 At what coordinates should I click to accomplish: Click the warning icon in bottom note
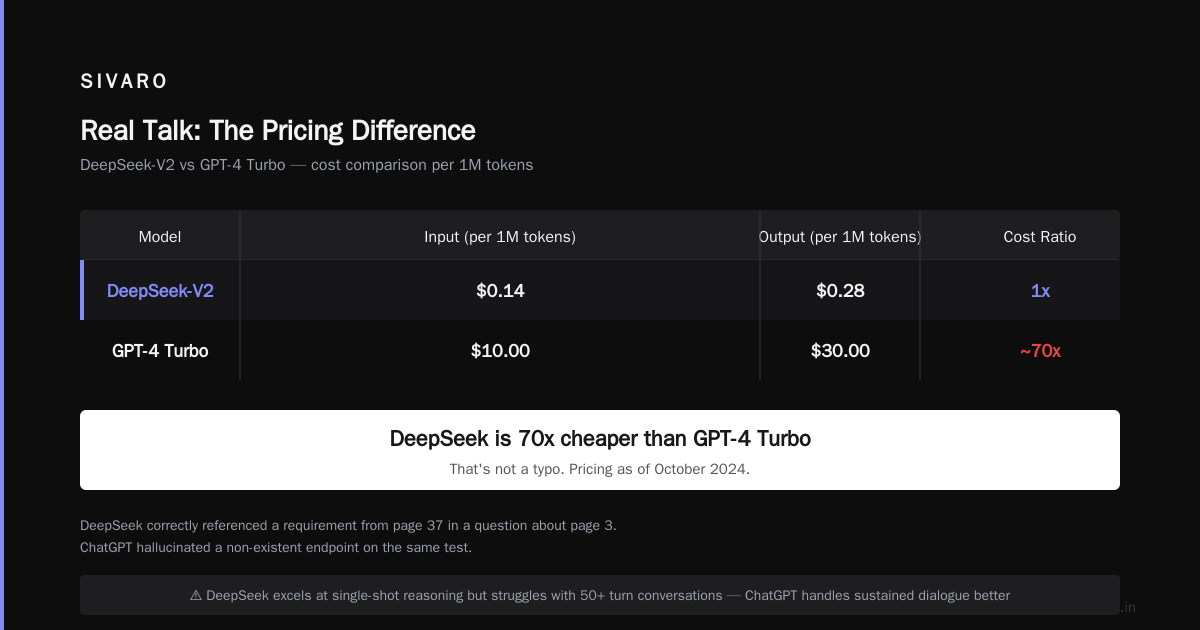196,595
